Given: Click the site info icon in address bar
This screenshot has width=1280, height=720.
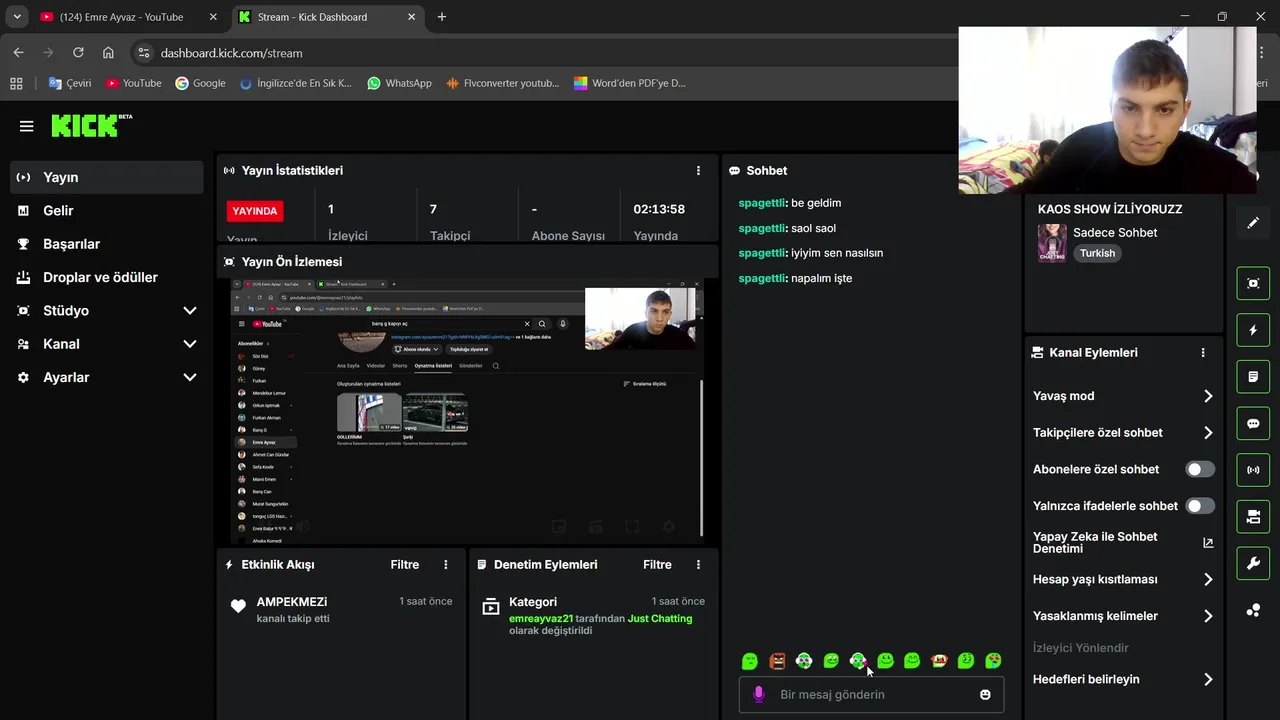Looking at the screenshot, I should point(143,53).
